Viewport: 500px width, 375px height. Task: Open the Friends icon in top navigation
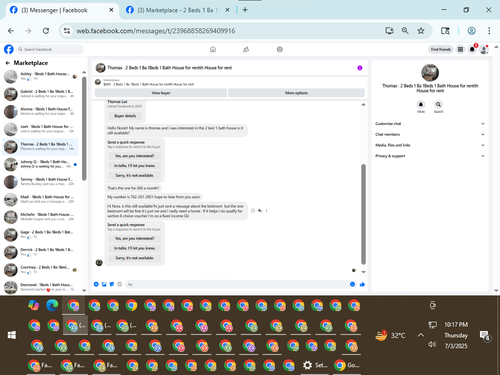(246, 49)
